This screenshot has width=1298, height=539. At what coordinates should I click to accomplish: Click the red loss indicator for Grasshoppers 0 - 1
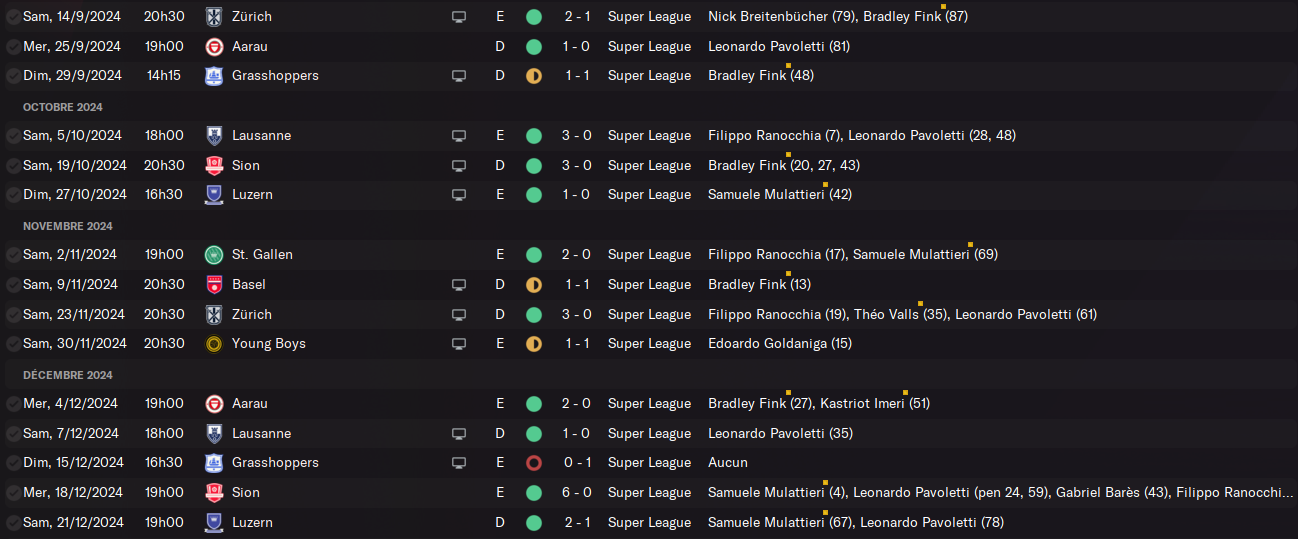[x=534, y=463]
